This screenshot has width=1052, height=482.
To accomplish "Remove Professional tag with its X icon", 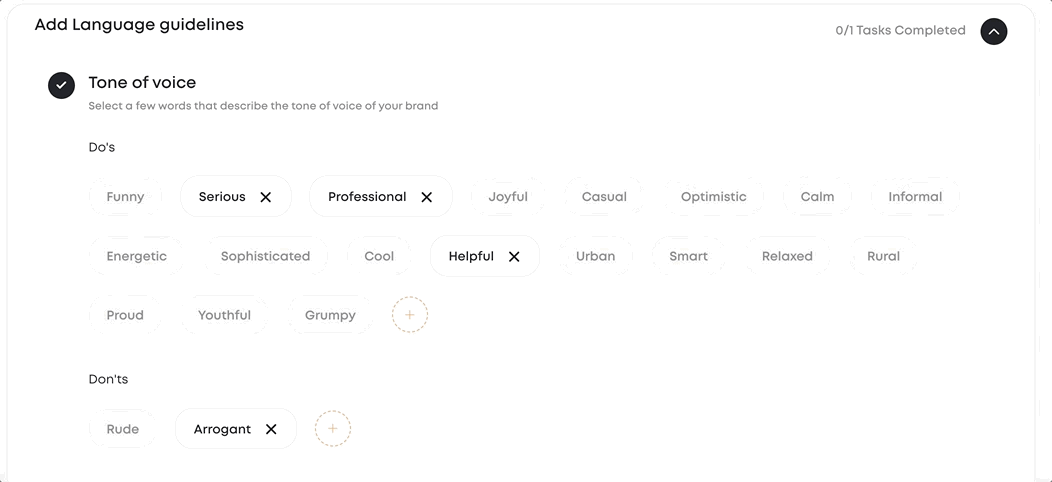I will tap(427, 197).
